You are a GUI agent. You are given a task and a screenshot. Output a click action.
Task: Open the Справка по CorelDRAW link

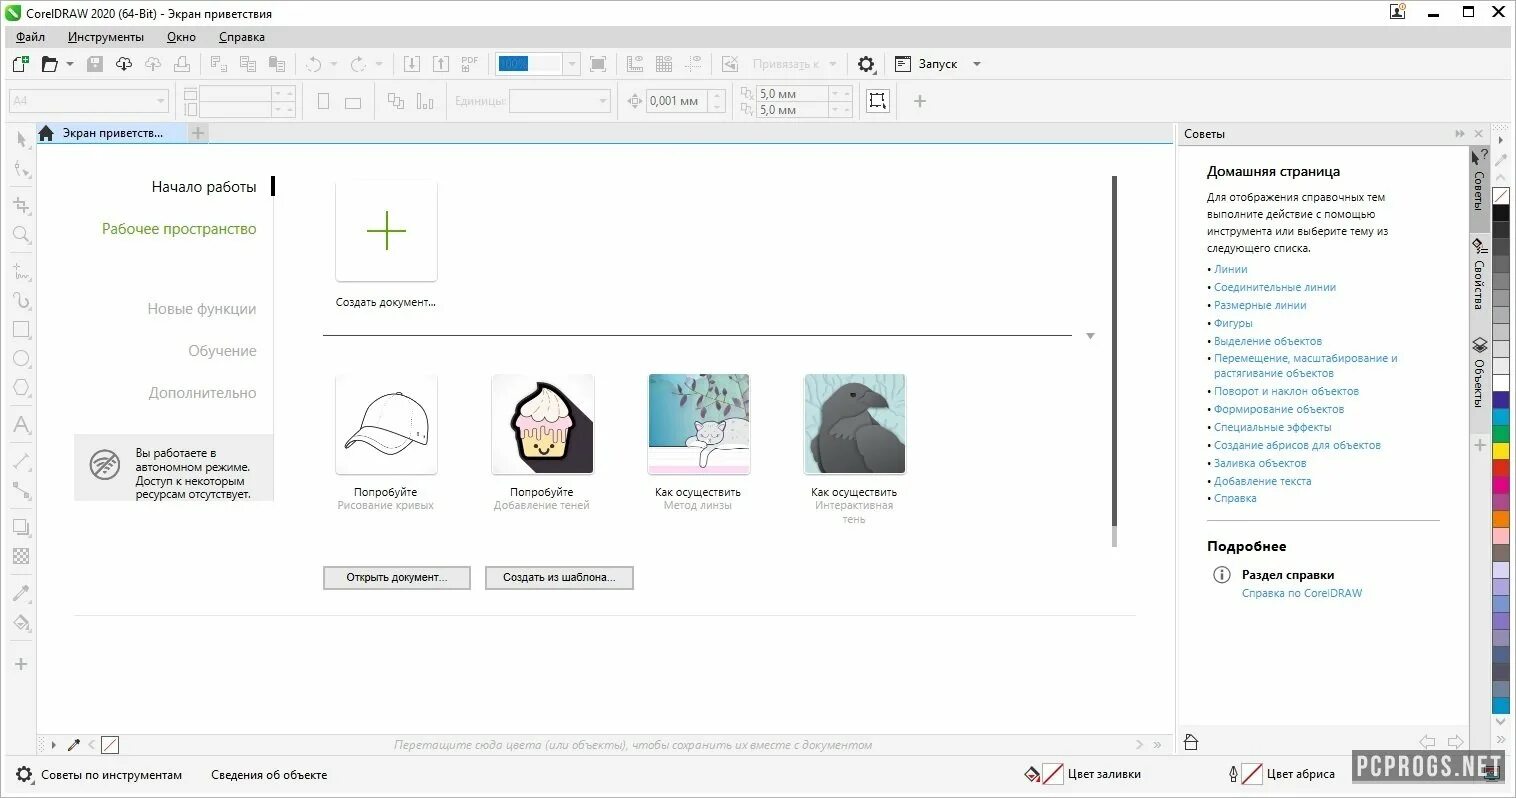[x=1302, y=593]
